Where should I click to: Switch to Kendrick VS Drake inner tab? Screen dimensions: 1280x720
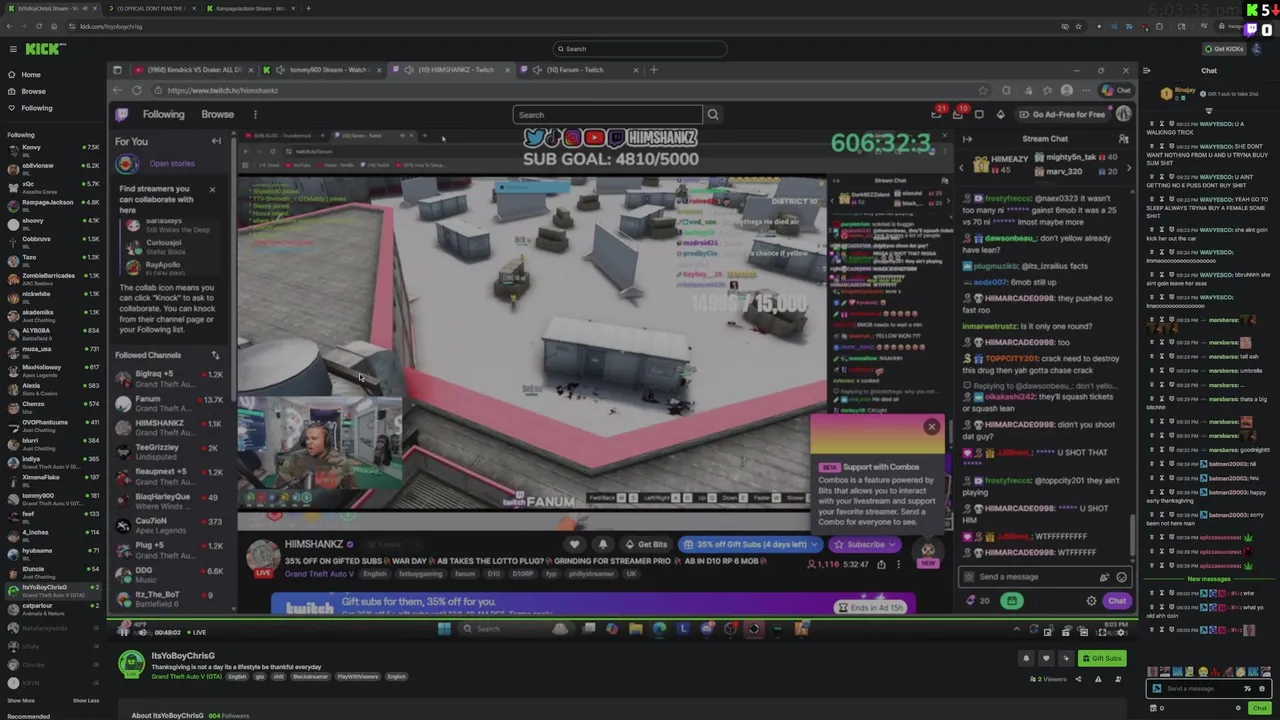[194, 70]
